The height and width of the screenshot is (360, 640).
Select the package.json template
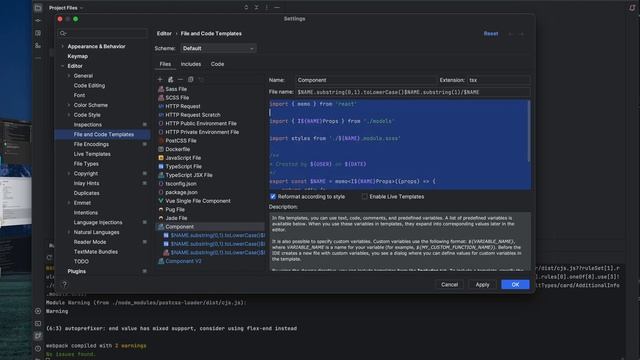(x=181, y=192)
